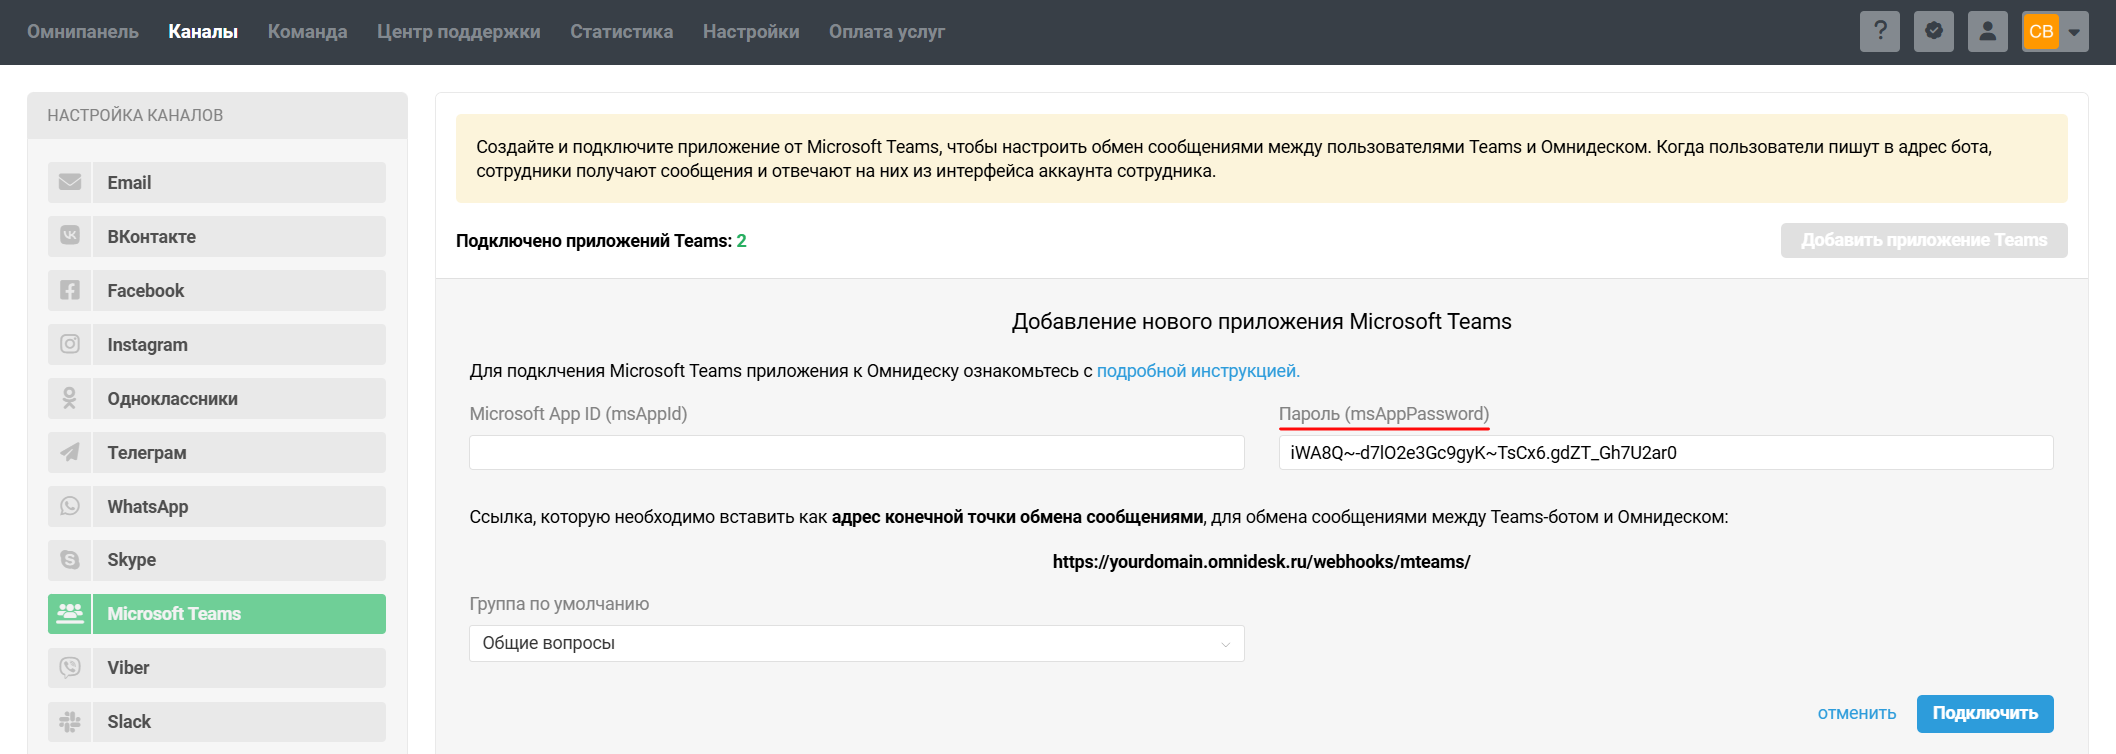The height and width of the screenshot is (754, 2116).
Task: Select the Microsoft Teams channel
Action: [x=217, y=614]
